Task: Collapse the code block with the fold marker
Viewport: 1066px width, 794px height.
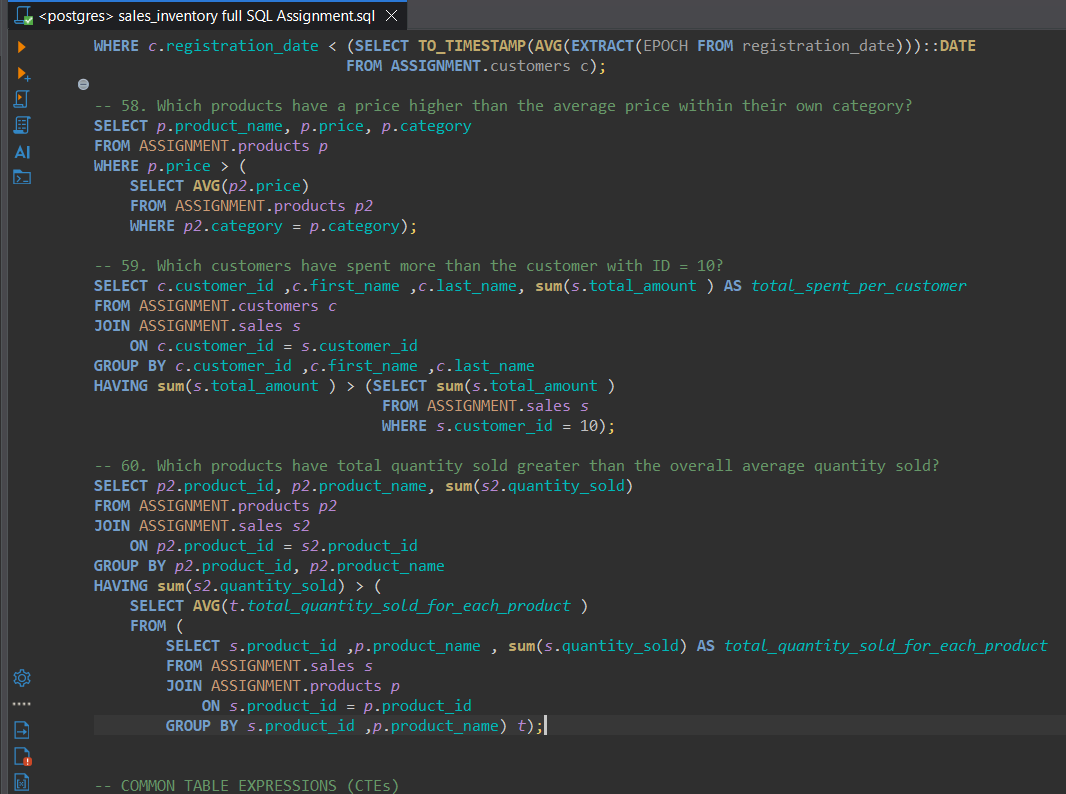Action: point(83,84)
